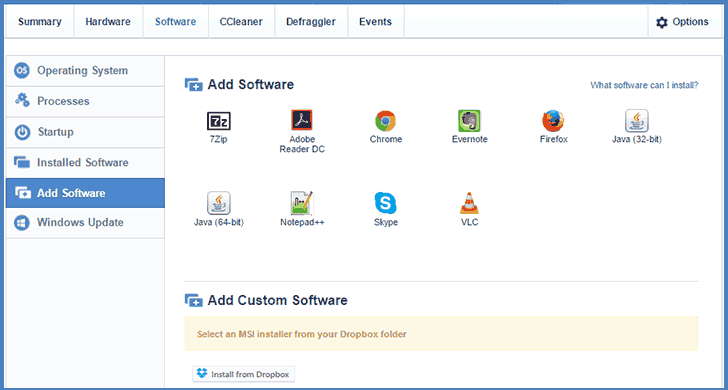Pick the Notepad++ icon
The height and width of the screenshot is (390, 728).
[302, 203]
